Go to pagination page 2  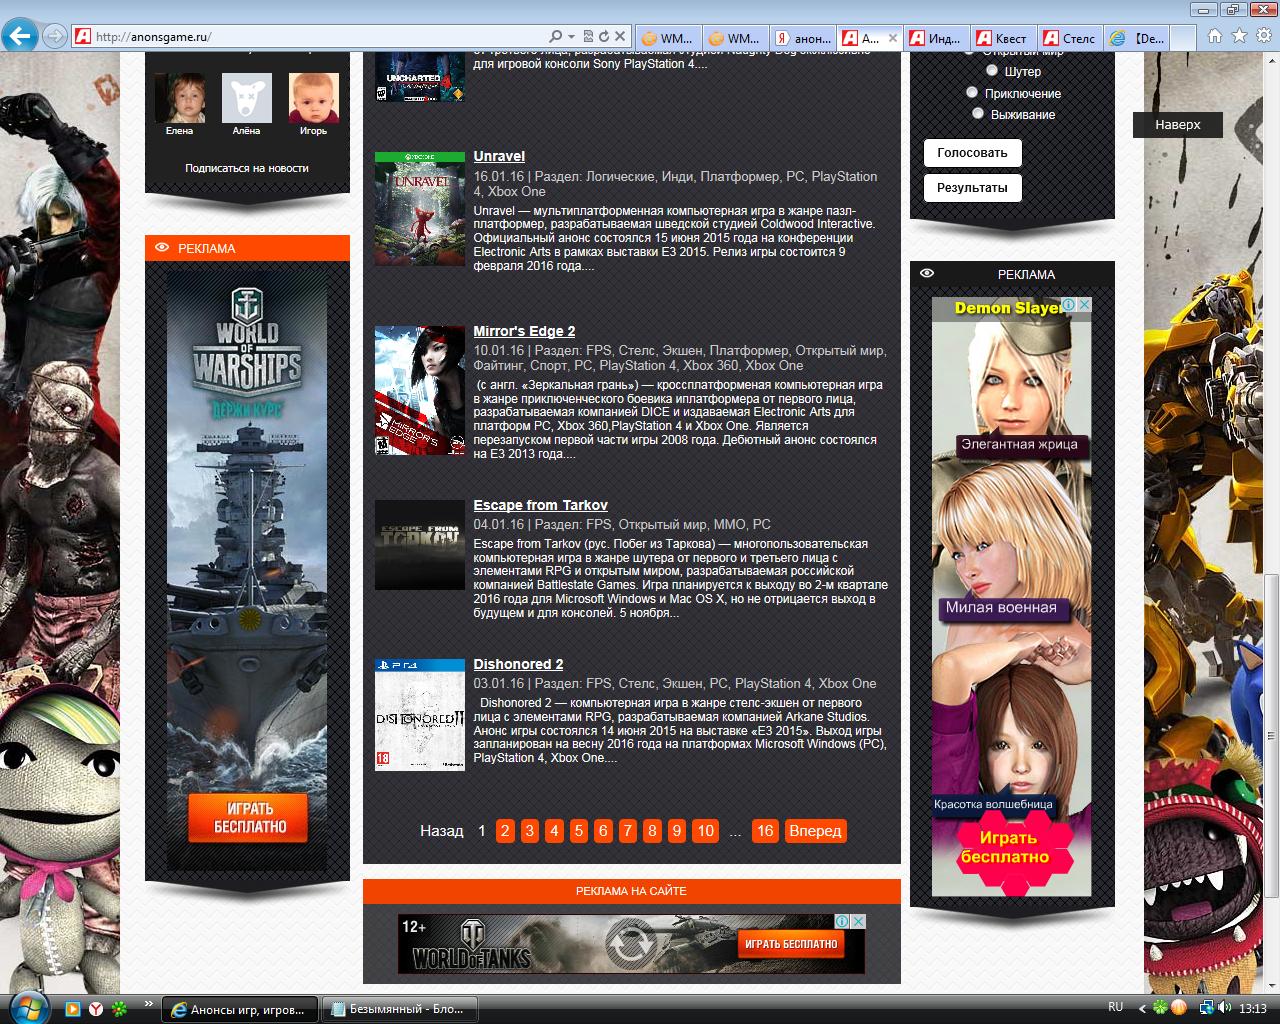505,831
